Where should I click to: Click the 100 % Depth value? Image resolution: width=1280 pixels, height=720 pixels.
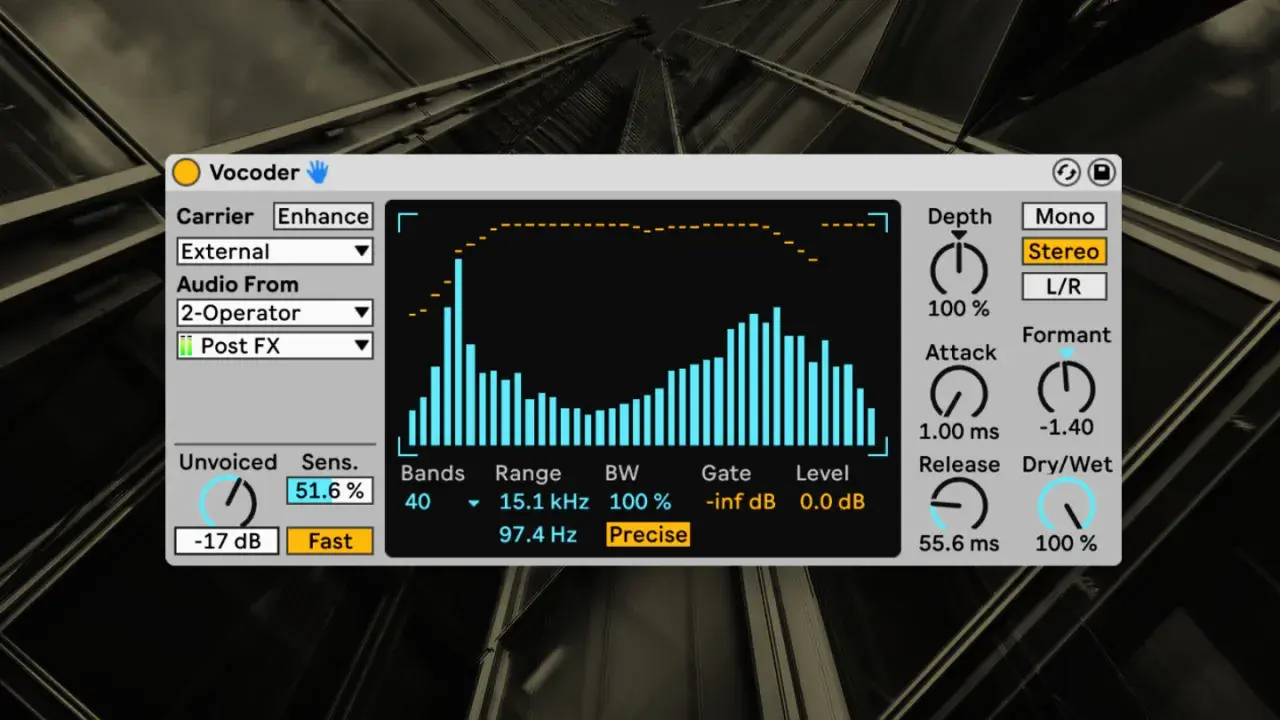(x=959, y=308)
